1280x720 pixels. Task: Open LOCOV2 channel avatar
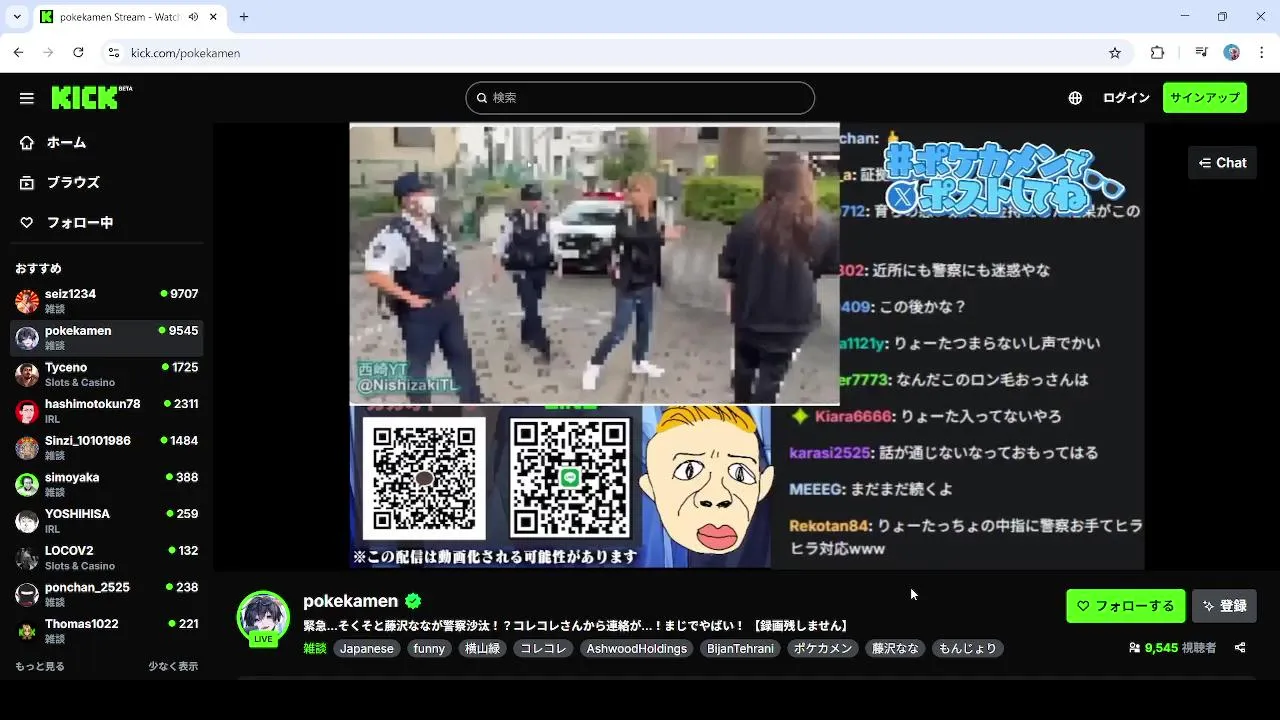27,558
